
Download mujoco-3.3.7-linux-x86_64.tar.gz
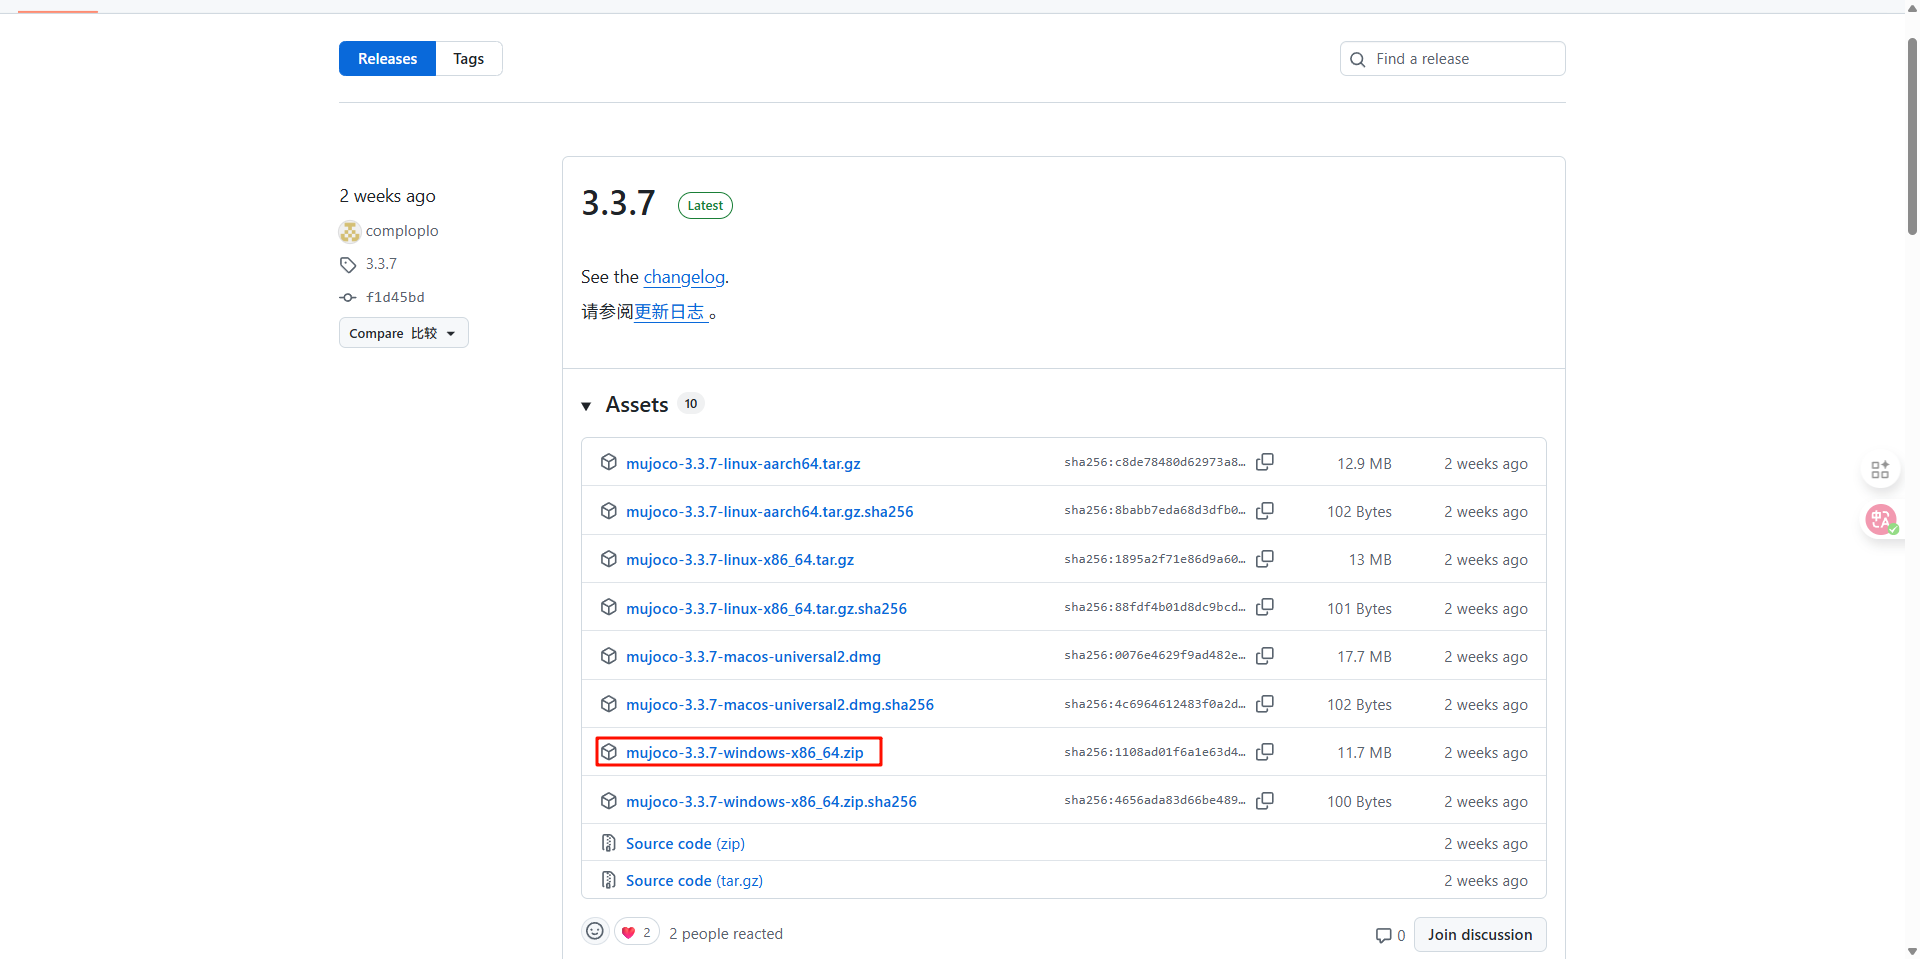[x=740, y=560]
